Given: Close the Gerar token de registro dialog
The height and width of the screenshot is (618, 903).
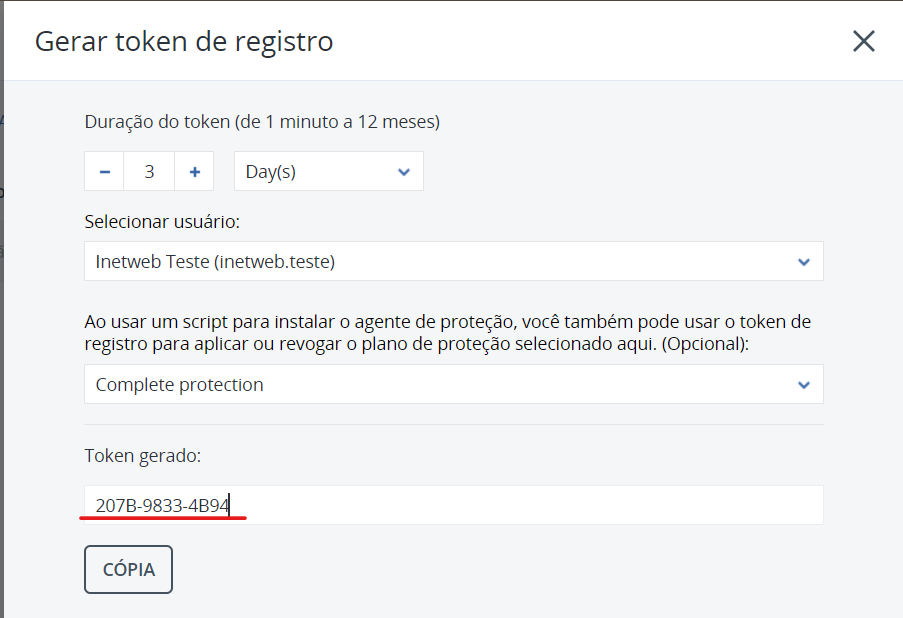Looking at the screenshot, I should [863, 41].
